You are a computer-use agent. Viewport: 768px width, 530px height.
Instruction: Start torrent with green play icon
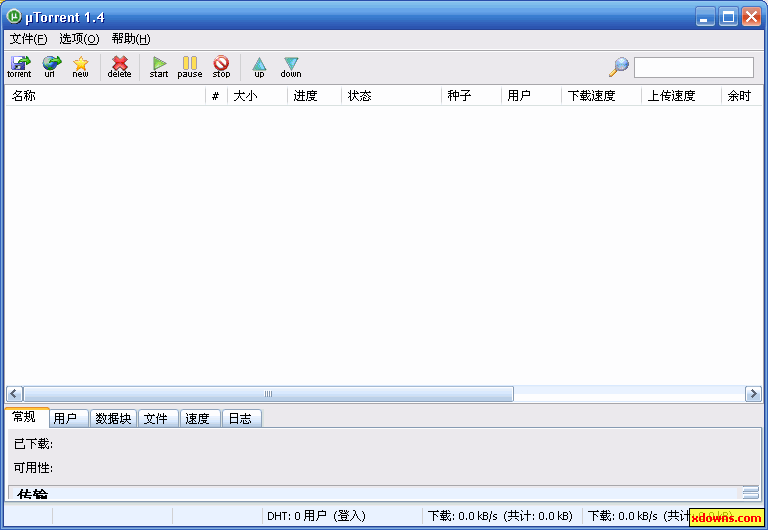pyautogui.click(x=159, y=67)
